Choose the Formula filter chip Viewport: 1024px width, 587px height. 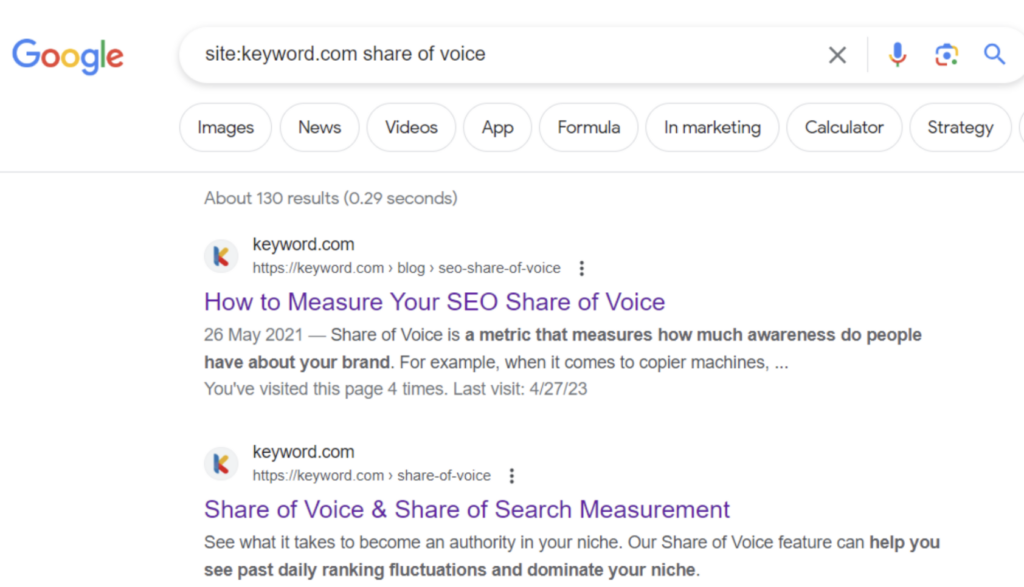pyautogui.click(x=588, y=127)
